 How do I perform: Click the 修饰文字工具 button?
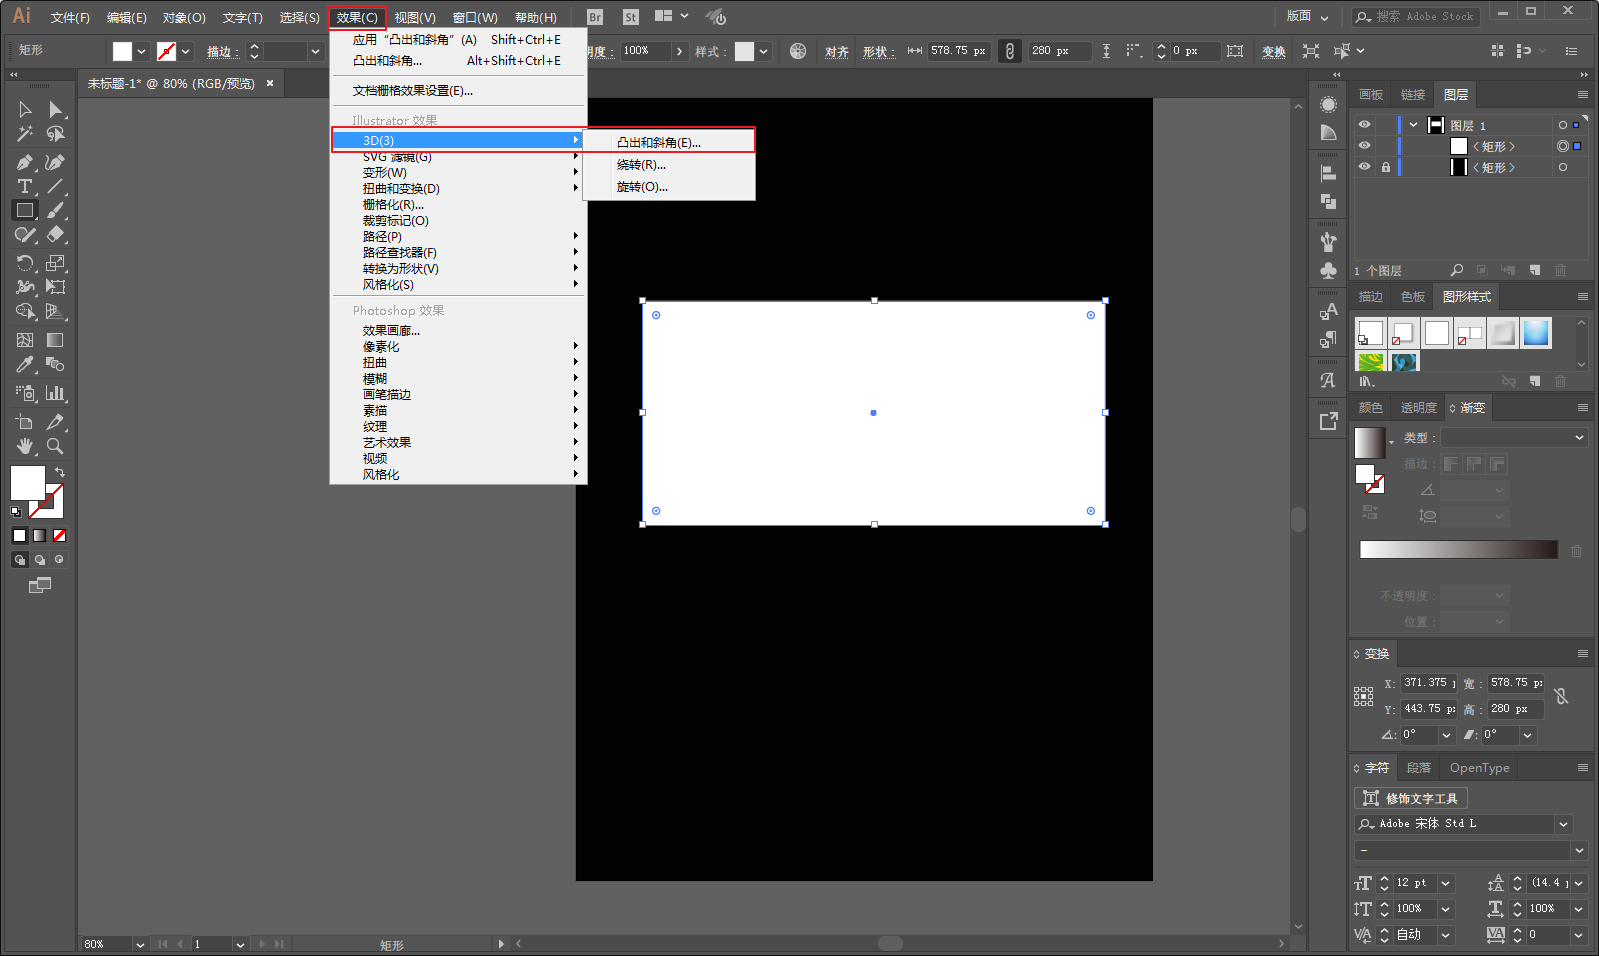[x=1411, y=798]
